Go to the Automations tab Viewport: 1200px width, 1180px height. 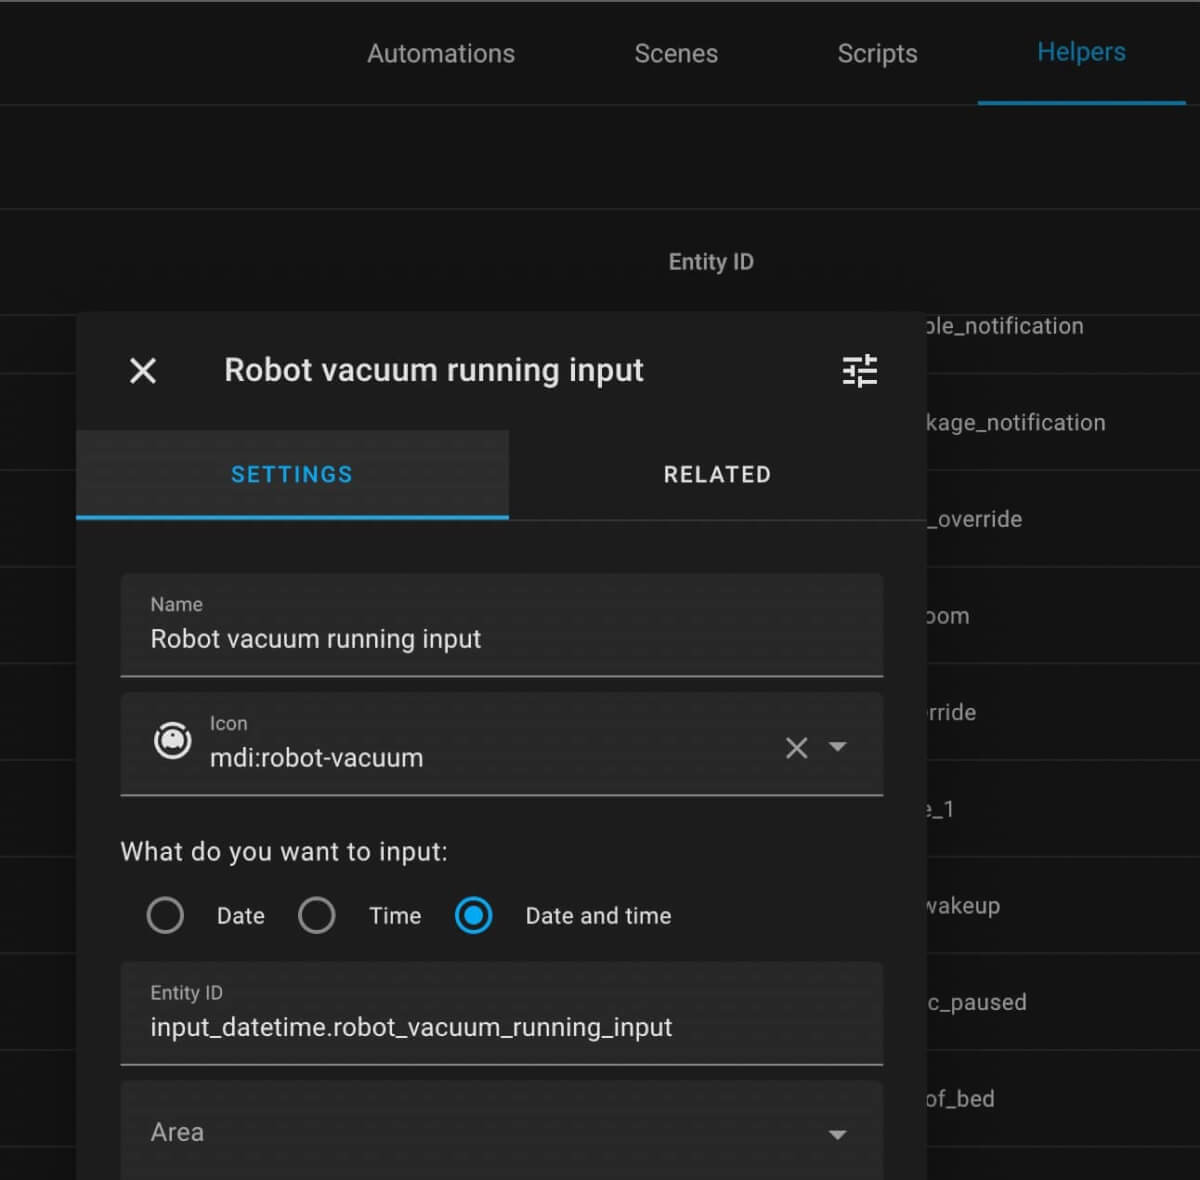(441, 54)
